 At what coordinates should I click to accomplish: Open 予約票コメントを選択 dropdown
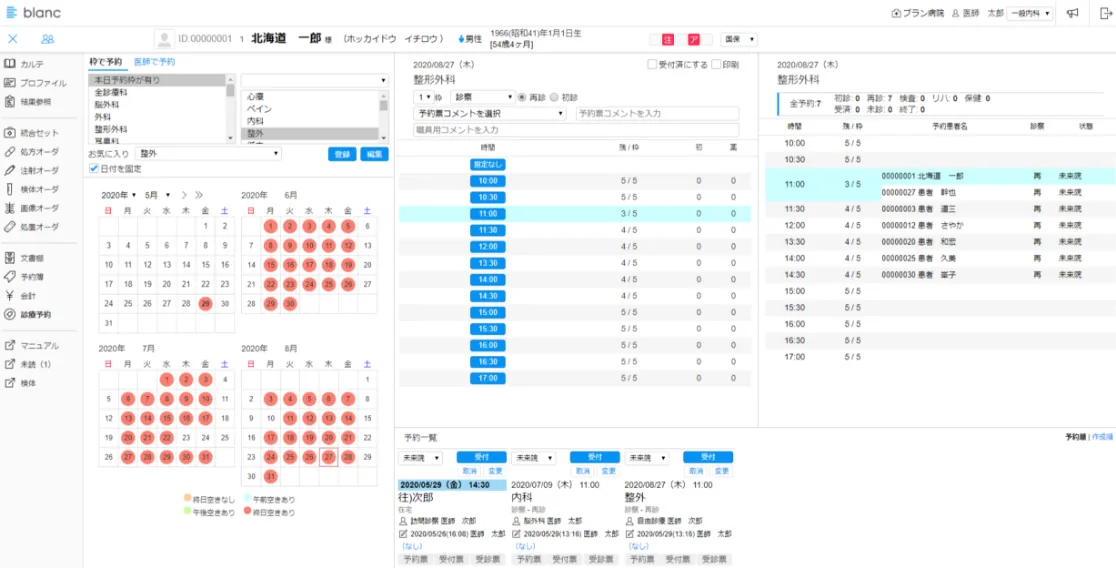coord(489,113)
